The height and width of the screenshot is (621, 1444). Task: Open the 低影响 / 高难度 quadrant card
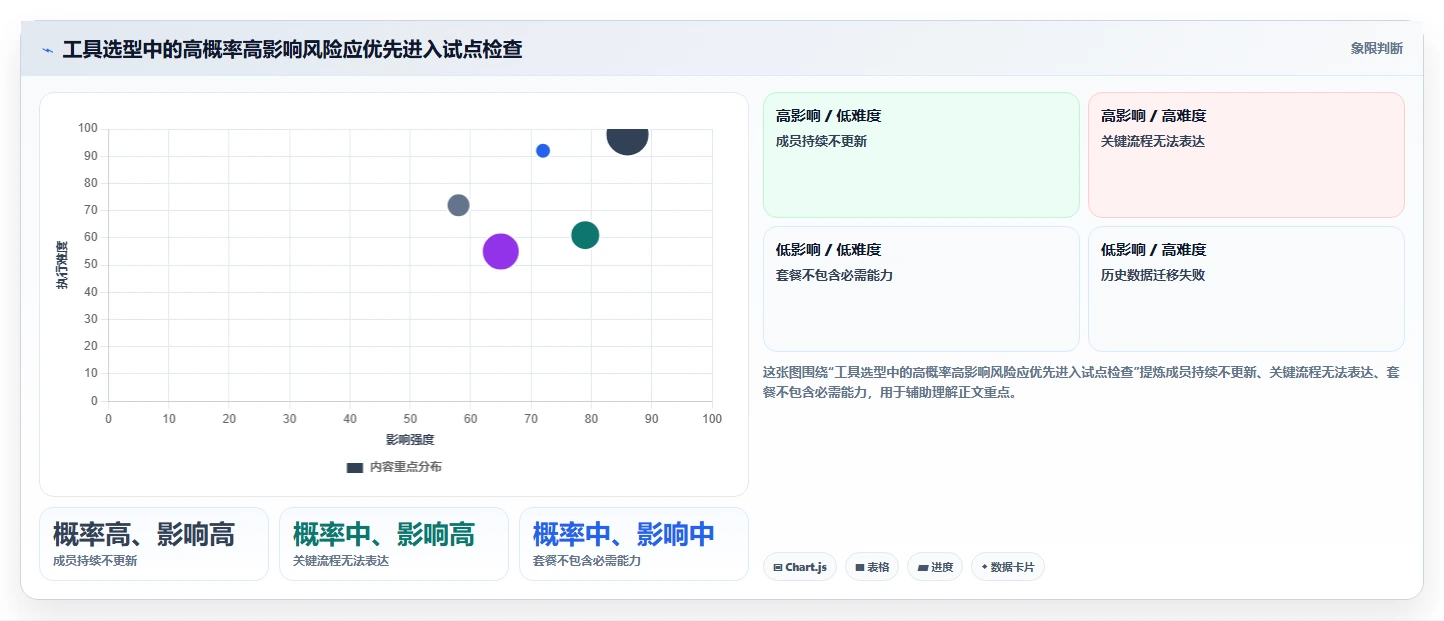[1246, 289]
